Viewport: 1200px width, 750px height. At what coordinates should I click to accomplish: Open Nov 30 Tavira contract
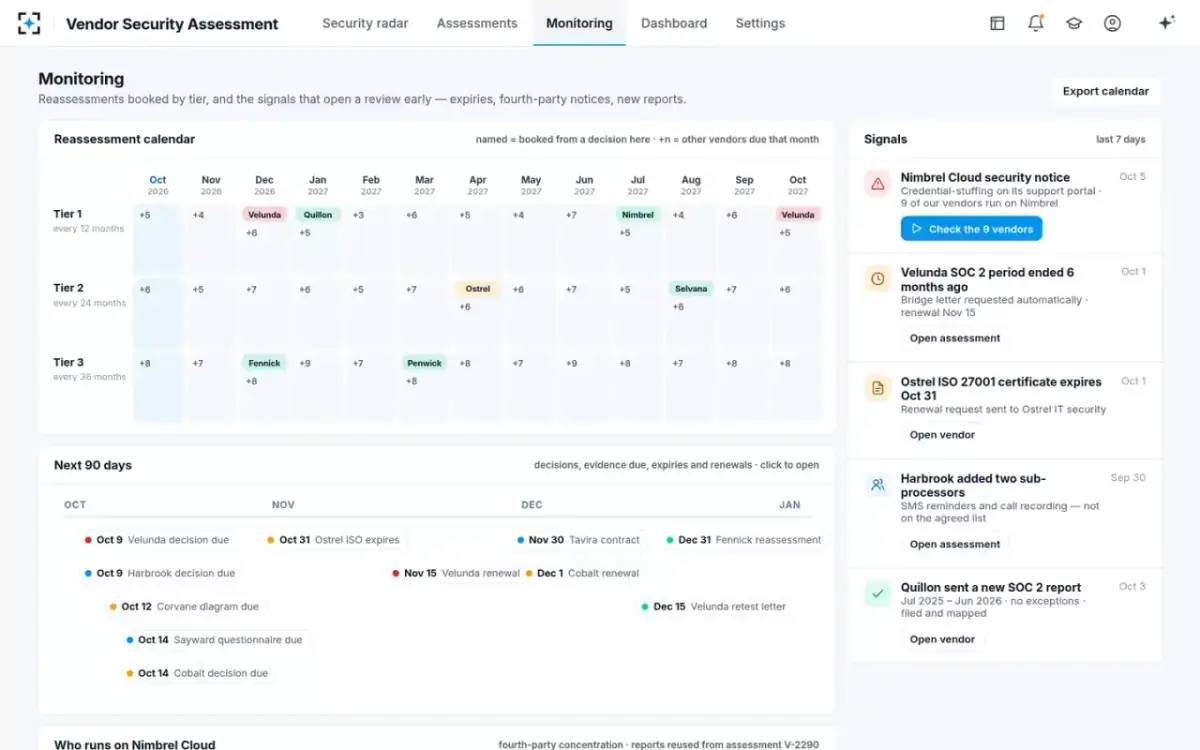578,540
